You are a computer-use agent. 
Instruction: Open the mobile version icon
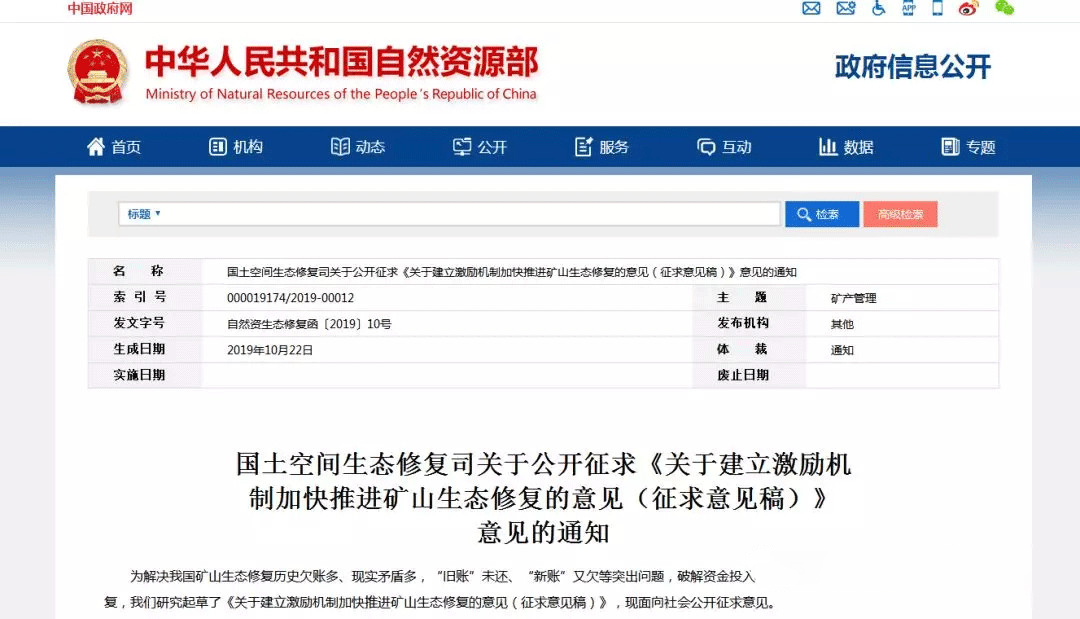point(935,9)
